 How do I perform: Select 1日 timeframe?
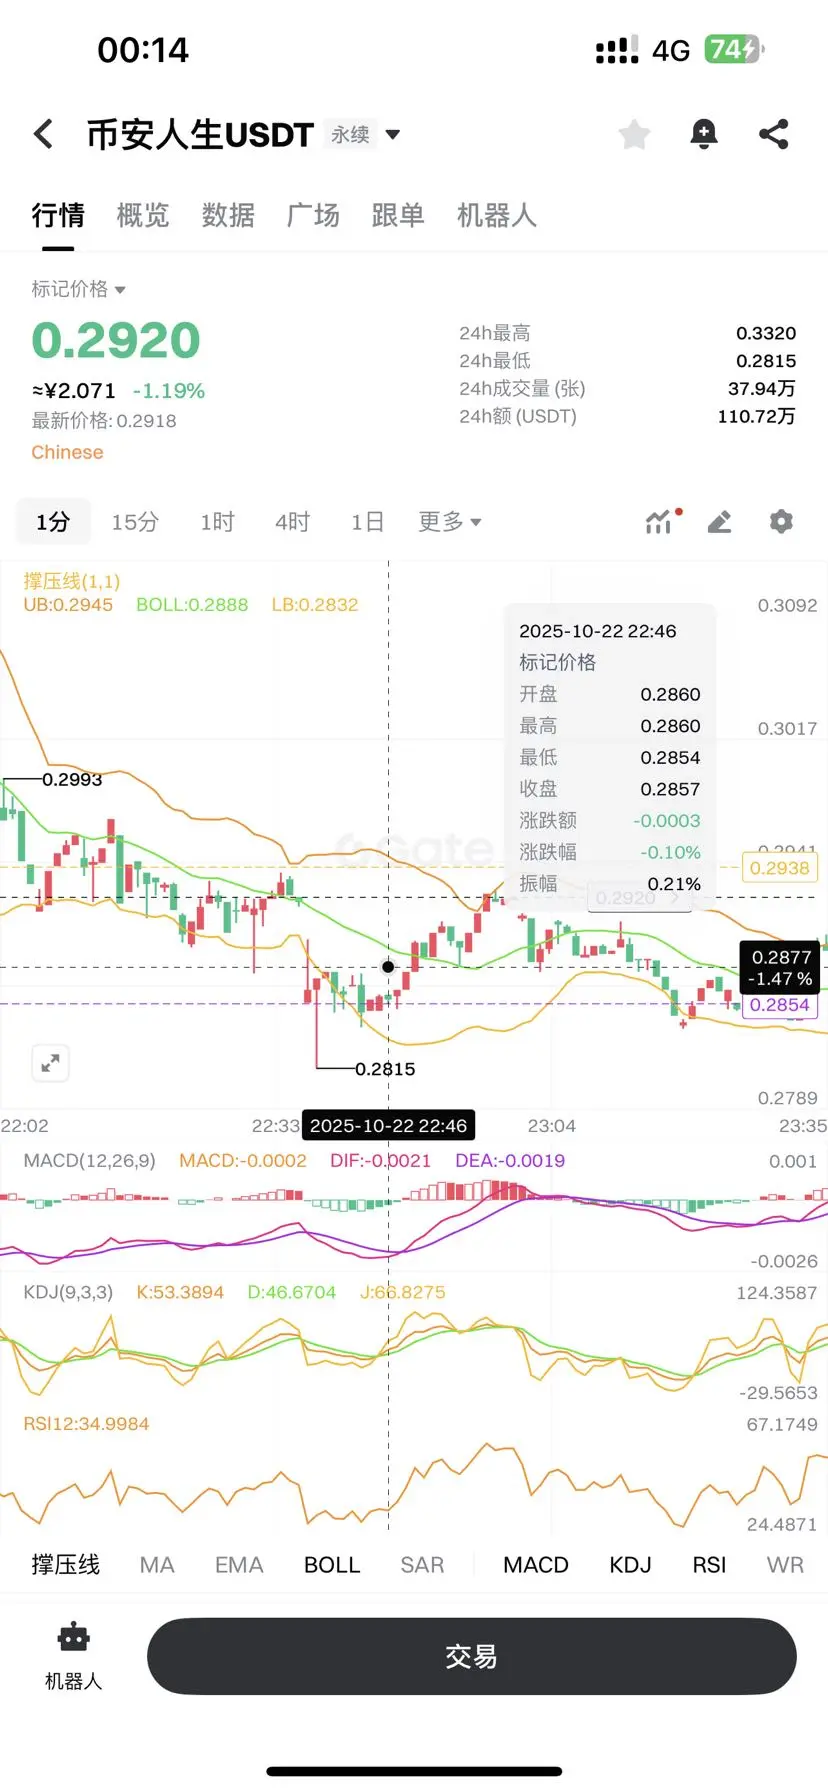367,522
